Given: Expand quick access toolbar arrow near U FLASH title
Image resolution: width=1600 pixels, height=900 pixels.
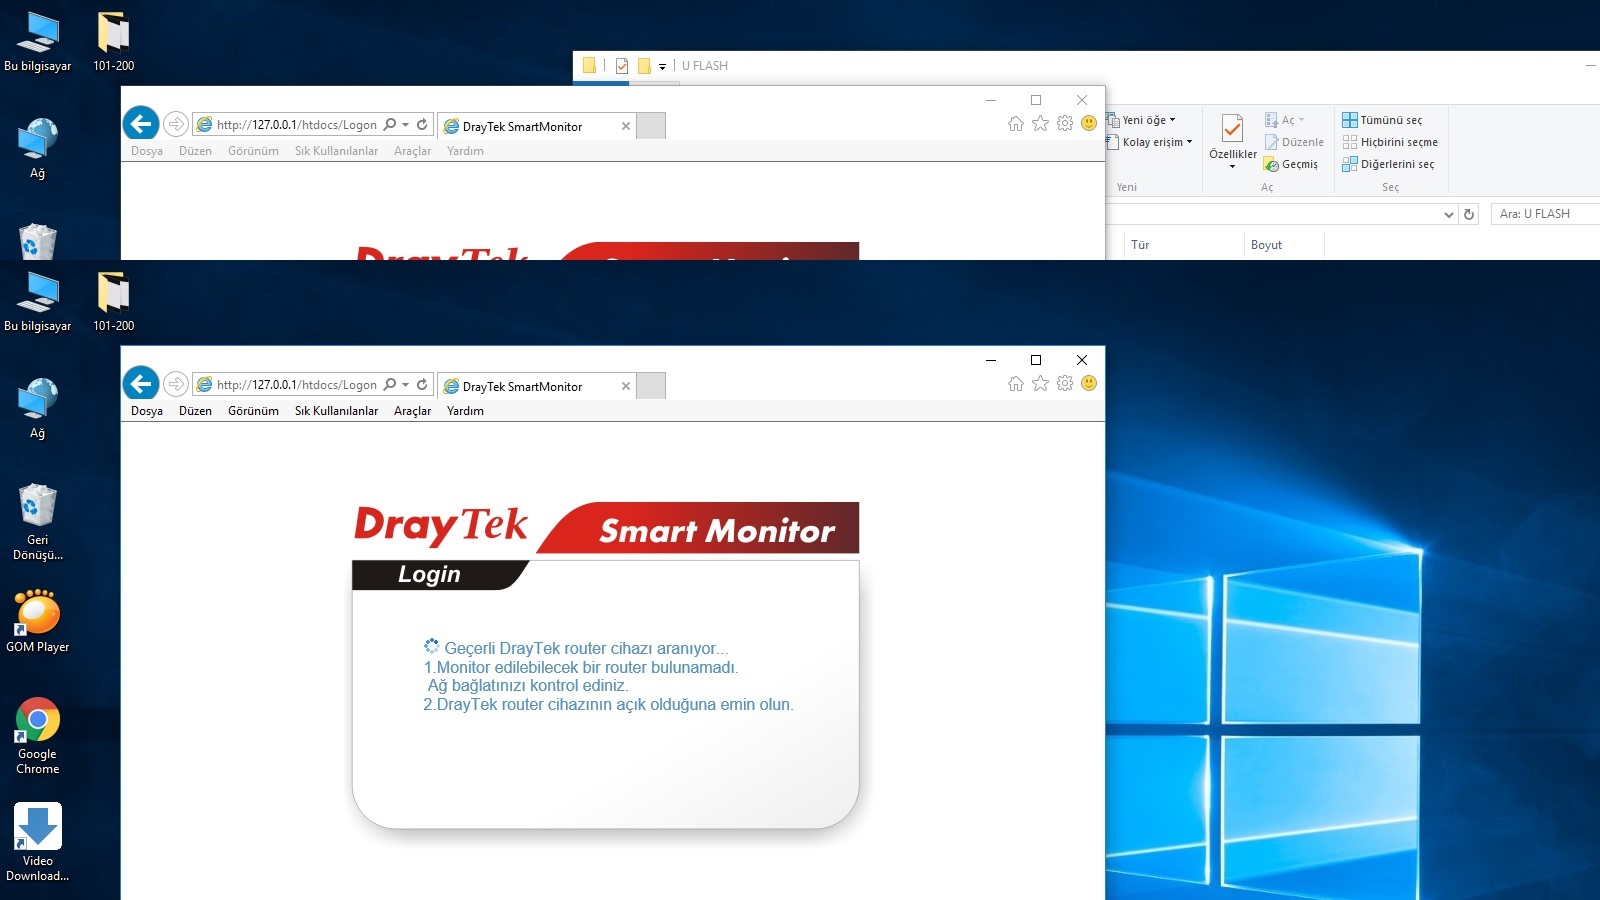Looking at the screenshot, I should [662, 67].
